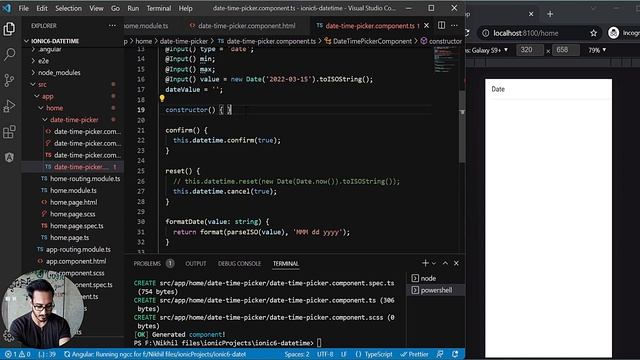Close the date-time-picker.component.ts tab
640x360 pixels.
point(427,25)
